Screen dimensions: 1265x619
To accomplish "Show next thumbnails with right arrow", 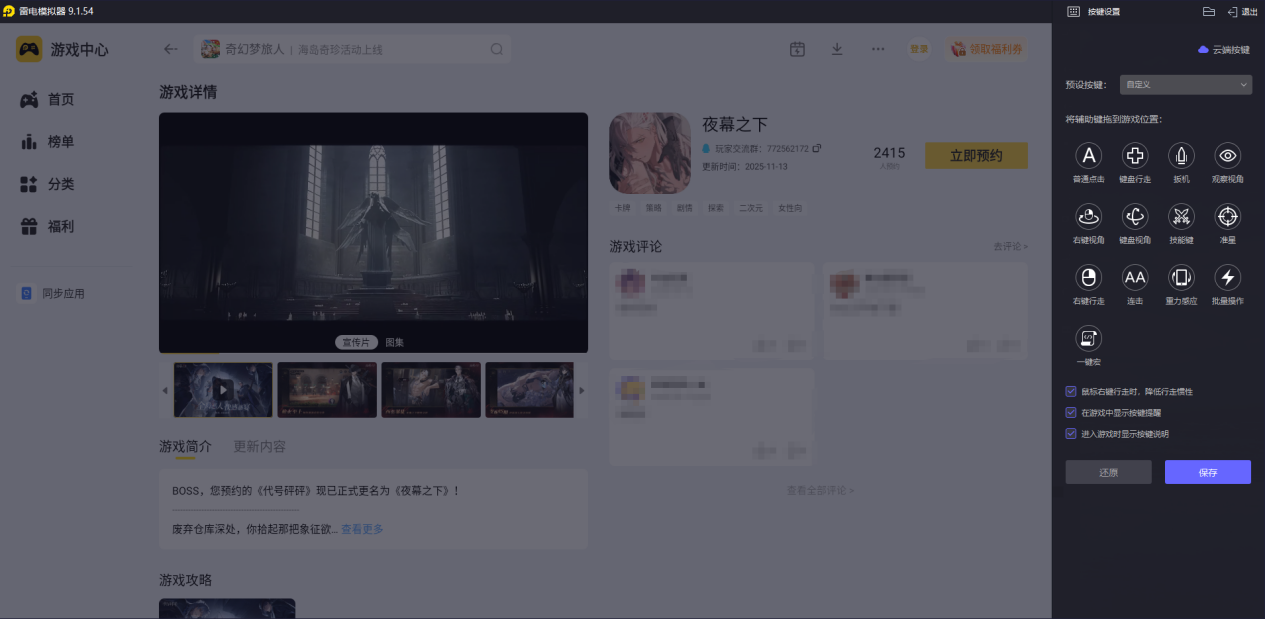I will click(x=582, y=390).
